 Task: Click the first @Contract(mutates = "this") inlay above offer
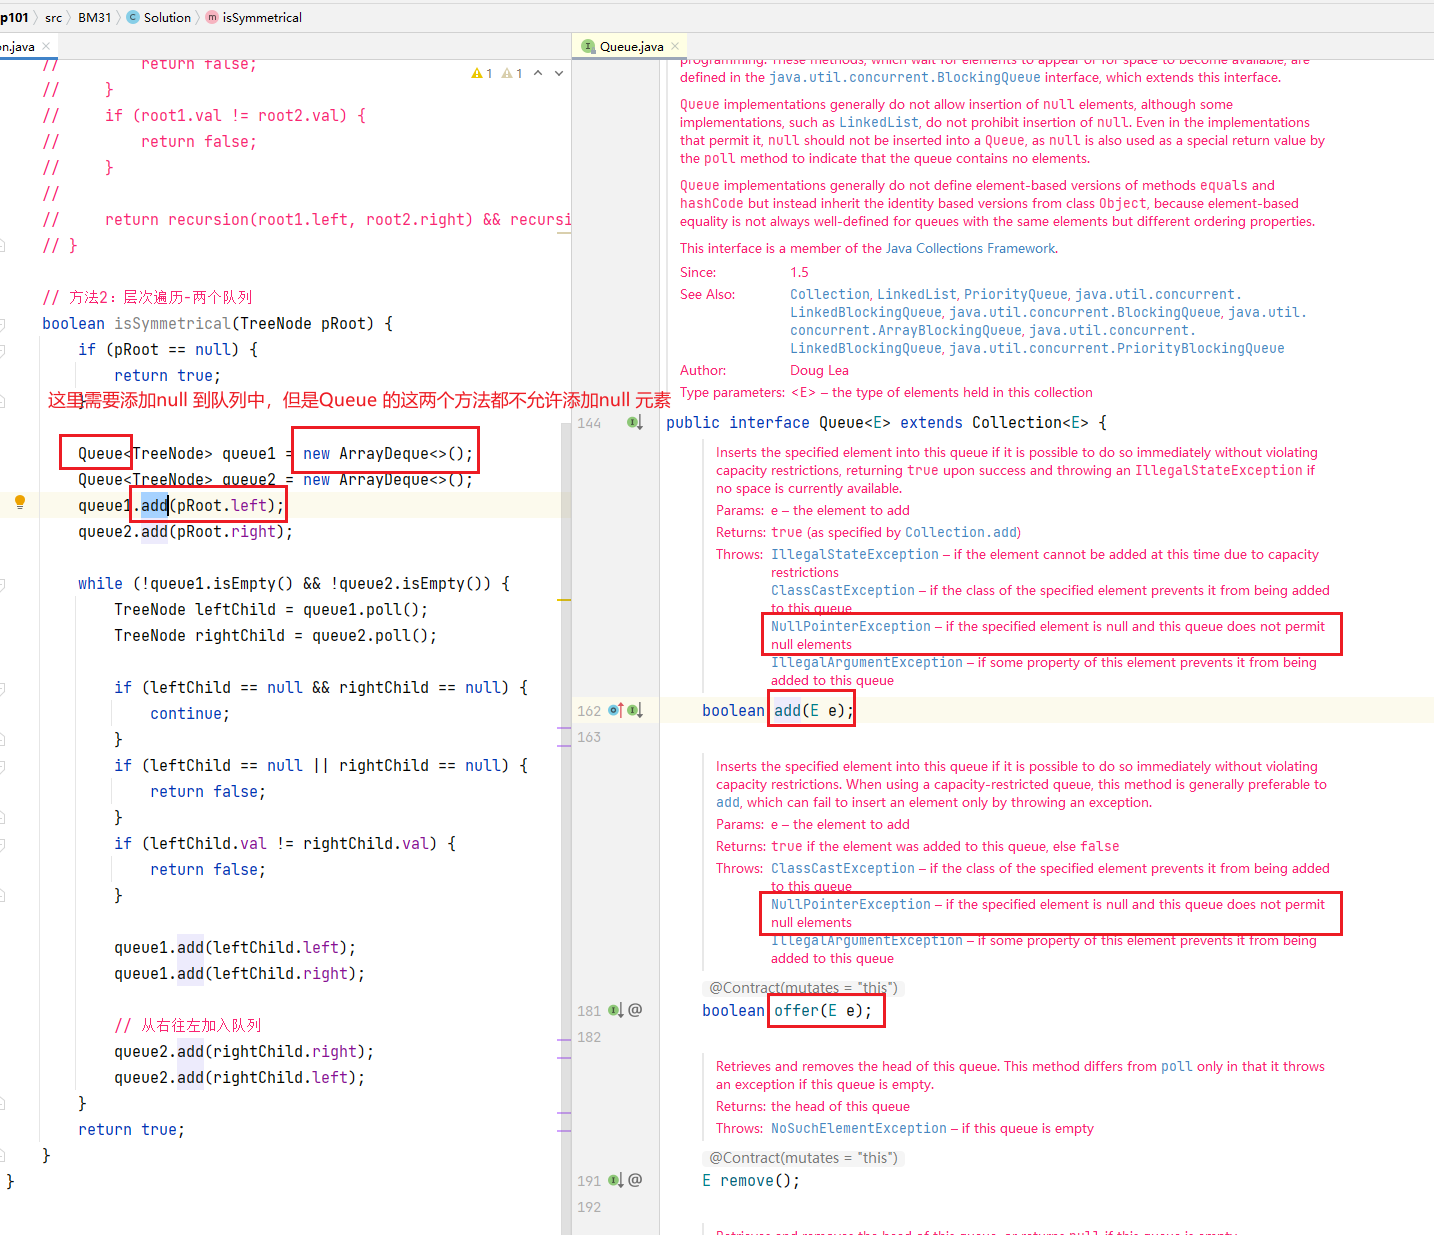point(803,988)
